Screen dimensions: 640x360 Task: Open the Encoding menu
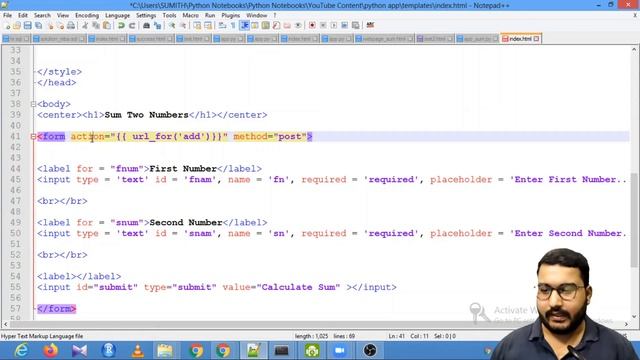[87, 15]
